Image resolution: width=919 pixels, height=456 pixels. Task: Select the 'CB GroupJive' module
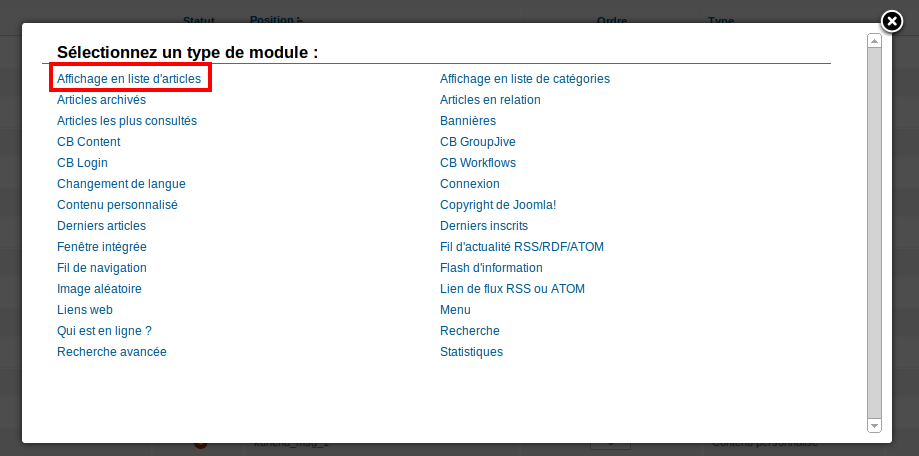pyautogui.click(x=478, y=142)
